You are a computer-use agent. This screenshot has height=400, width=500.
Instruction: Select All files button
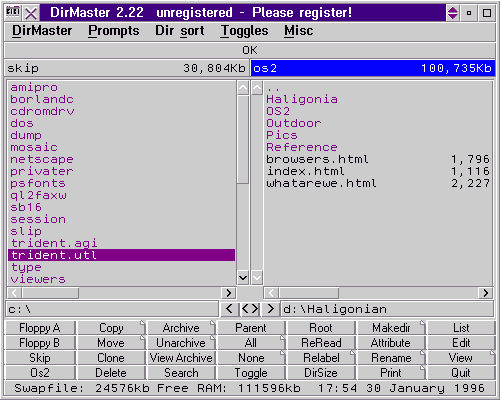251,343
